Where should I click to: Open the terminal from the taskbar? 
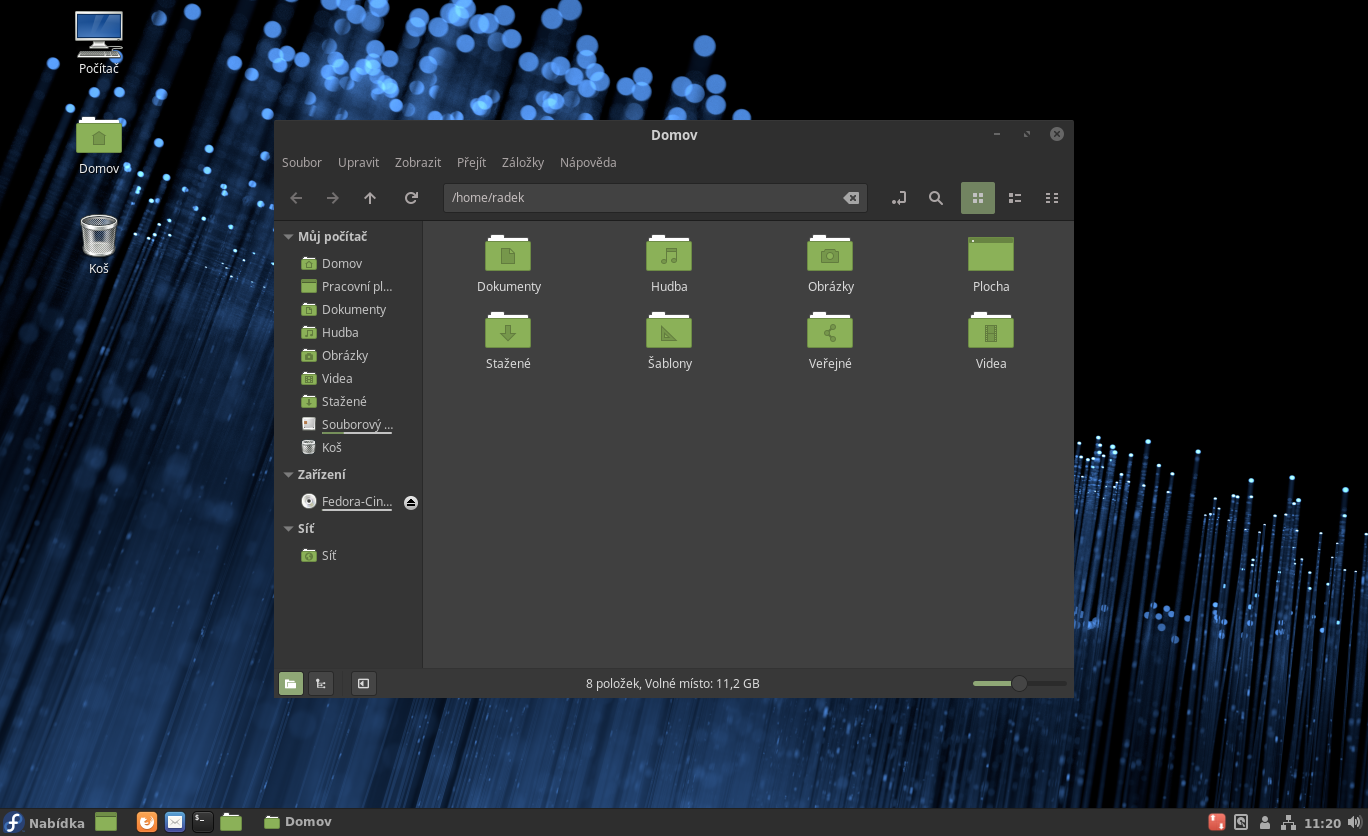click(x=203, y=822)
